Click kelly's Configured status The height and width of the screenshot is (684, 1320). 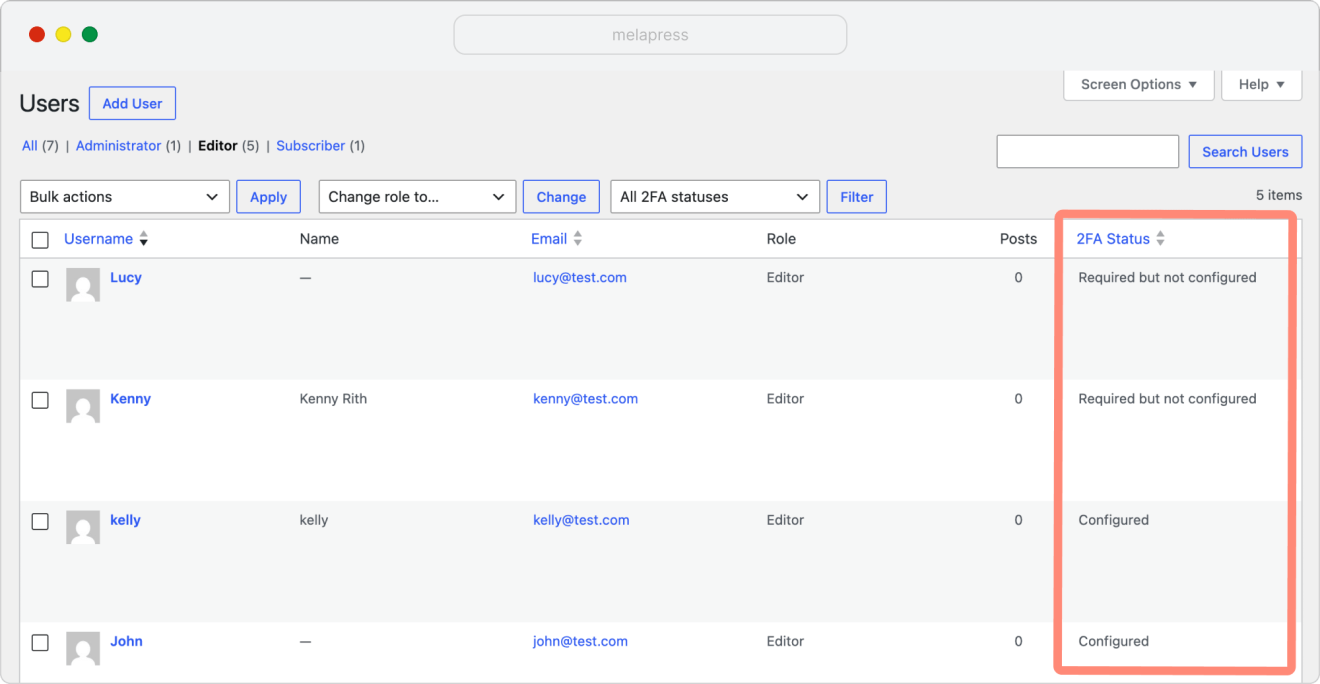1113,520
